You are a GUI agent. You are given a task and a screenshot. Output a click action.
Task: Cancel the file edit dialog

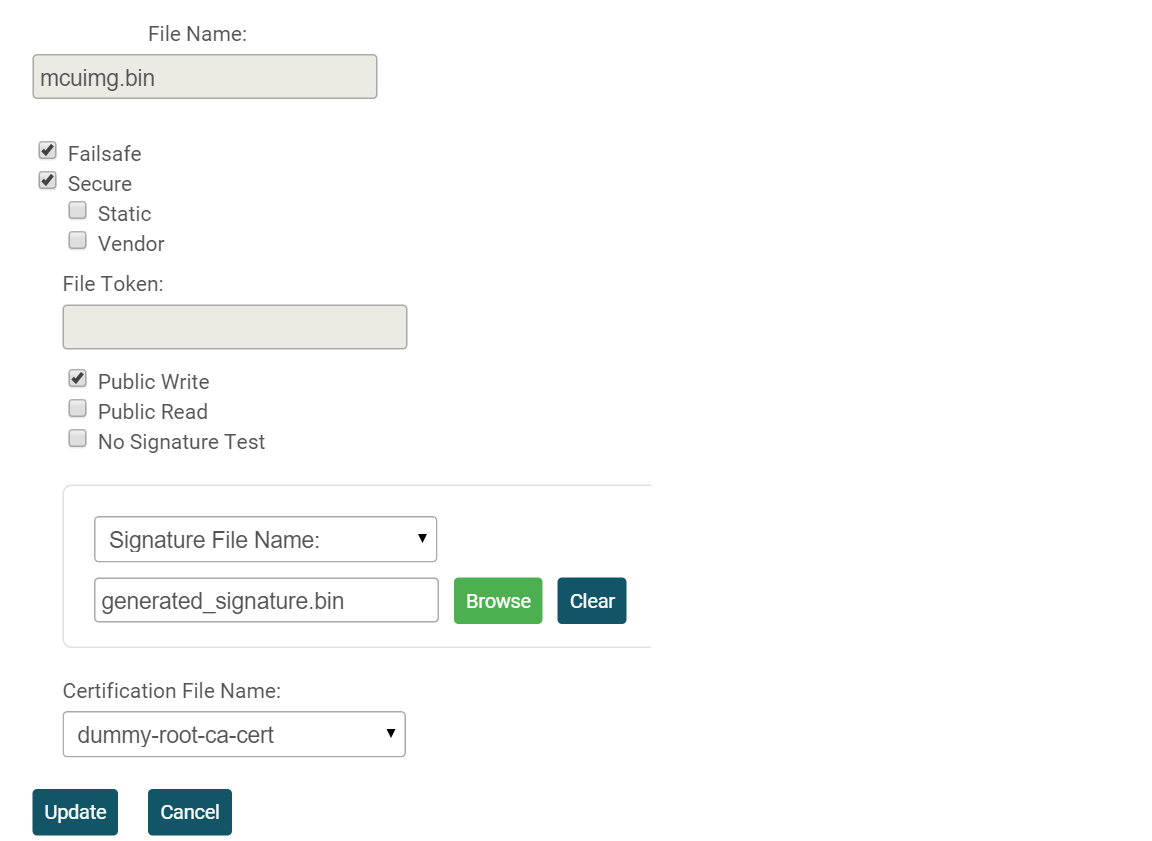pyautogui.click(x=190, y=812)
